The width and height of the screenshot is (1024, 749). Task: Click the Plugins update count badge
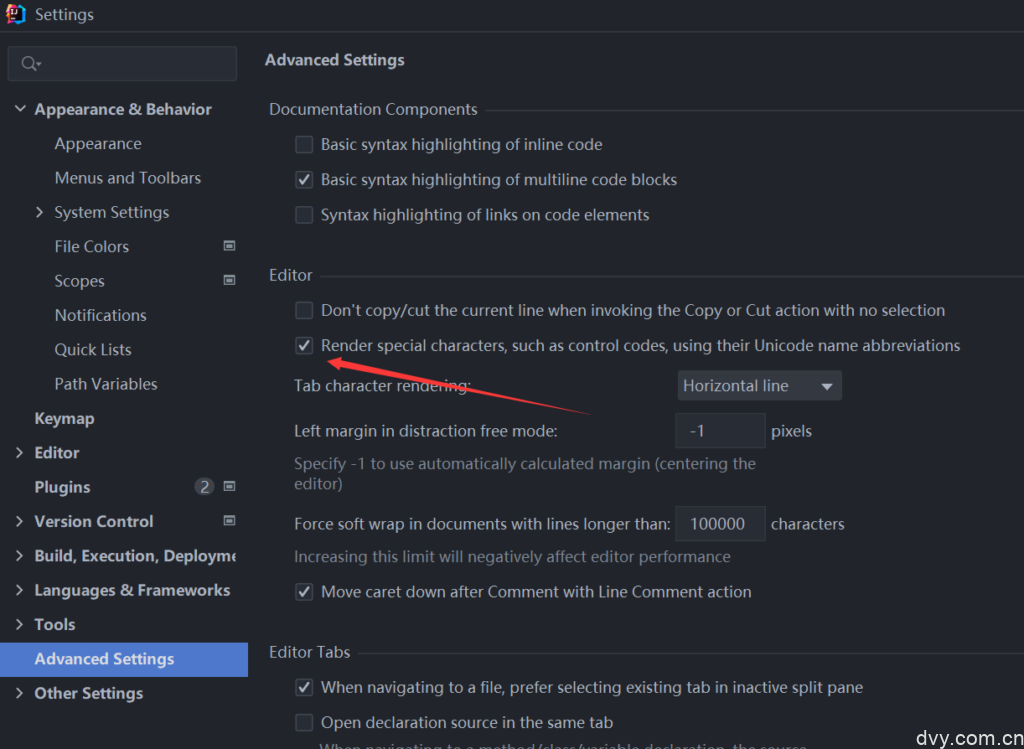(x=204, y=487)
